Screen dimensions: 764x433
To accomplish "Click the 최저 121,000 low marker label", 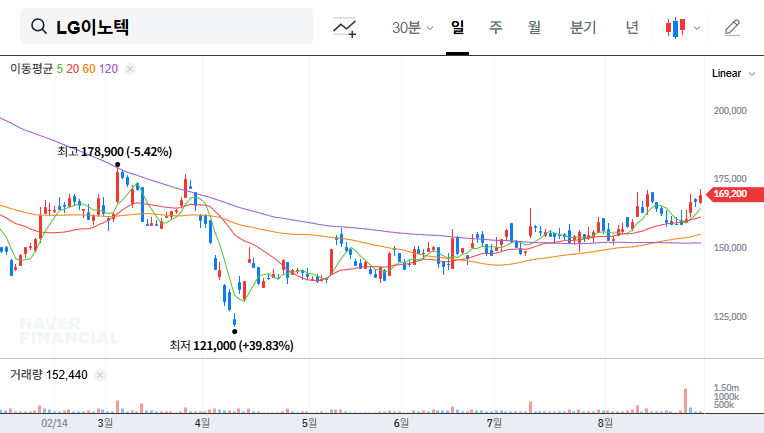I will (231, 345).
